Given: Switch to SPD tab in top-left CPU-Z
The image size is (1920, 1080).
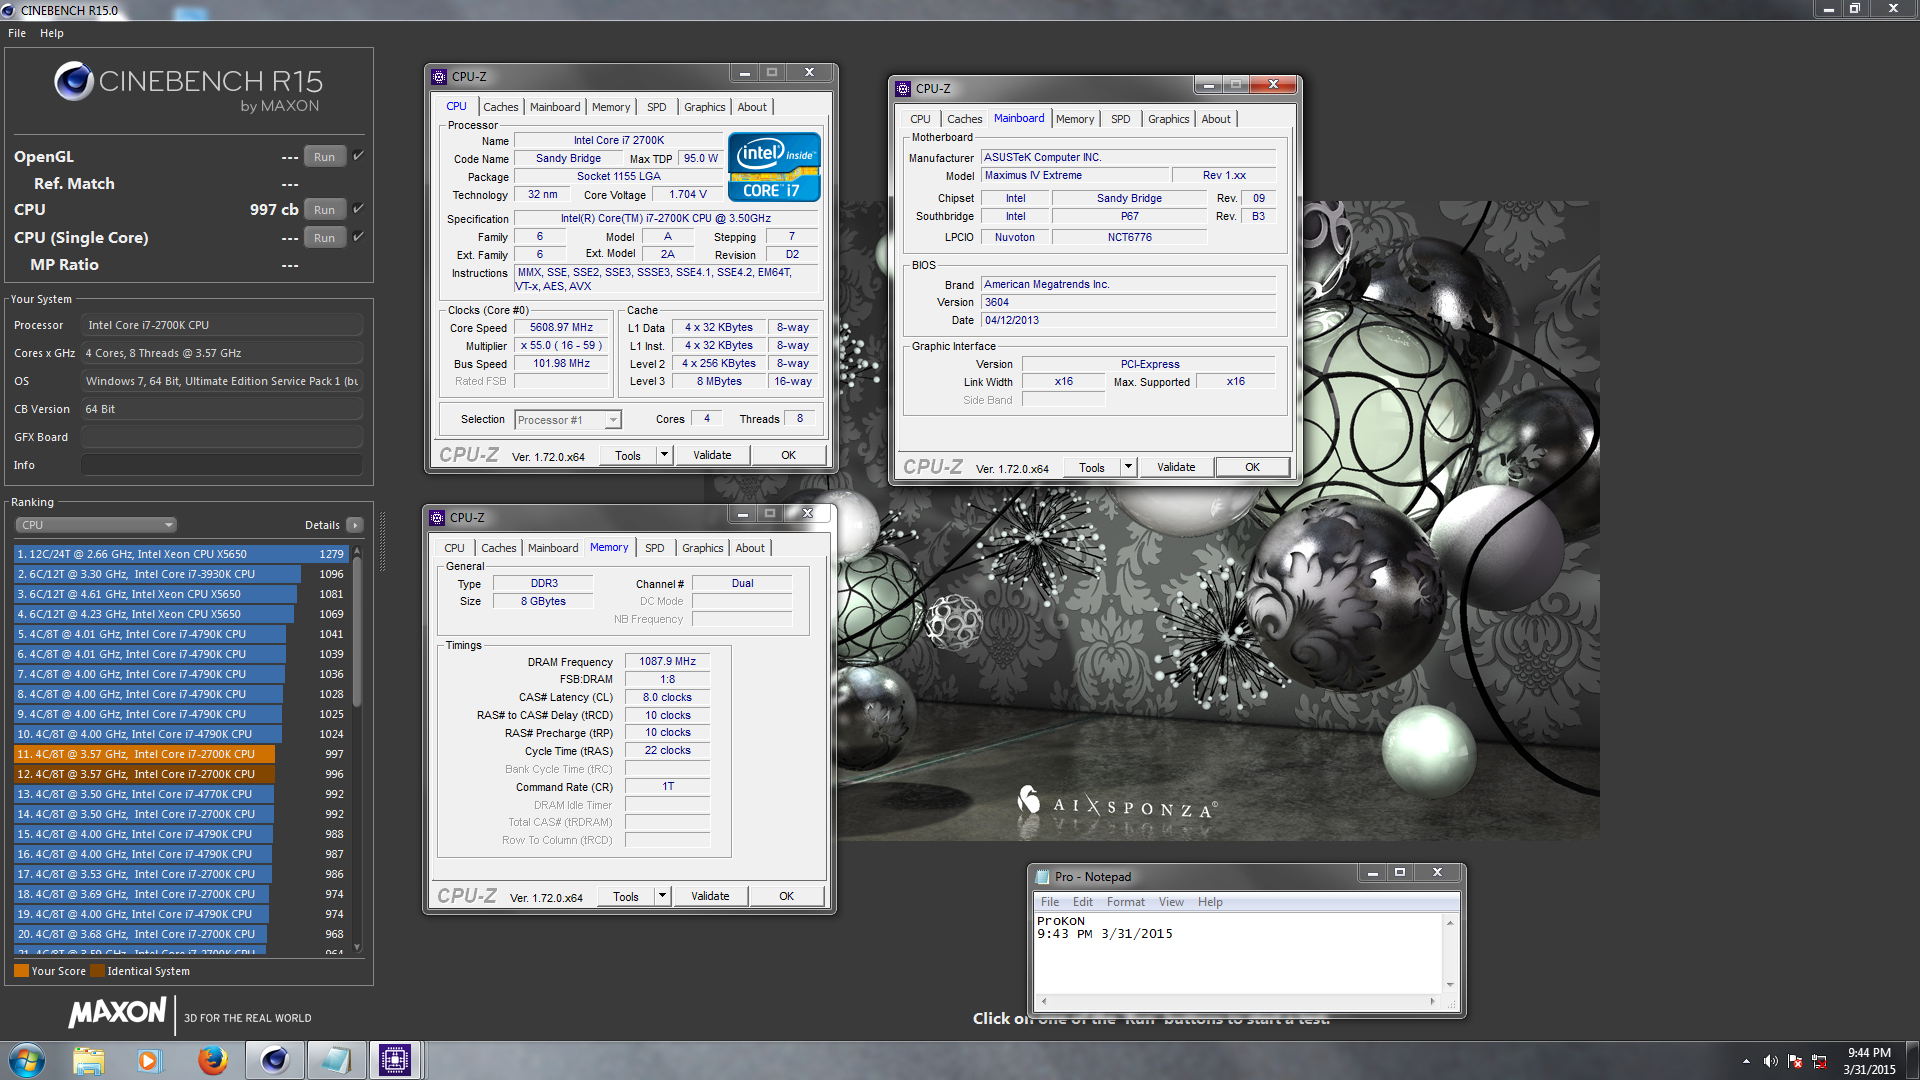Looking at the screenshot, I should [656, 107].
